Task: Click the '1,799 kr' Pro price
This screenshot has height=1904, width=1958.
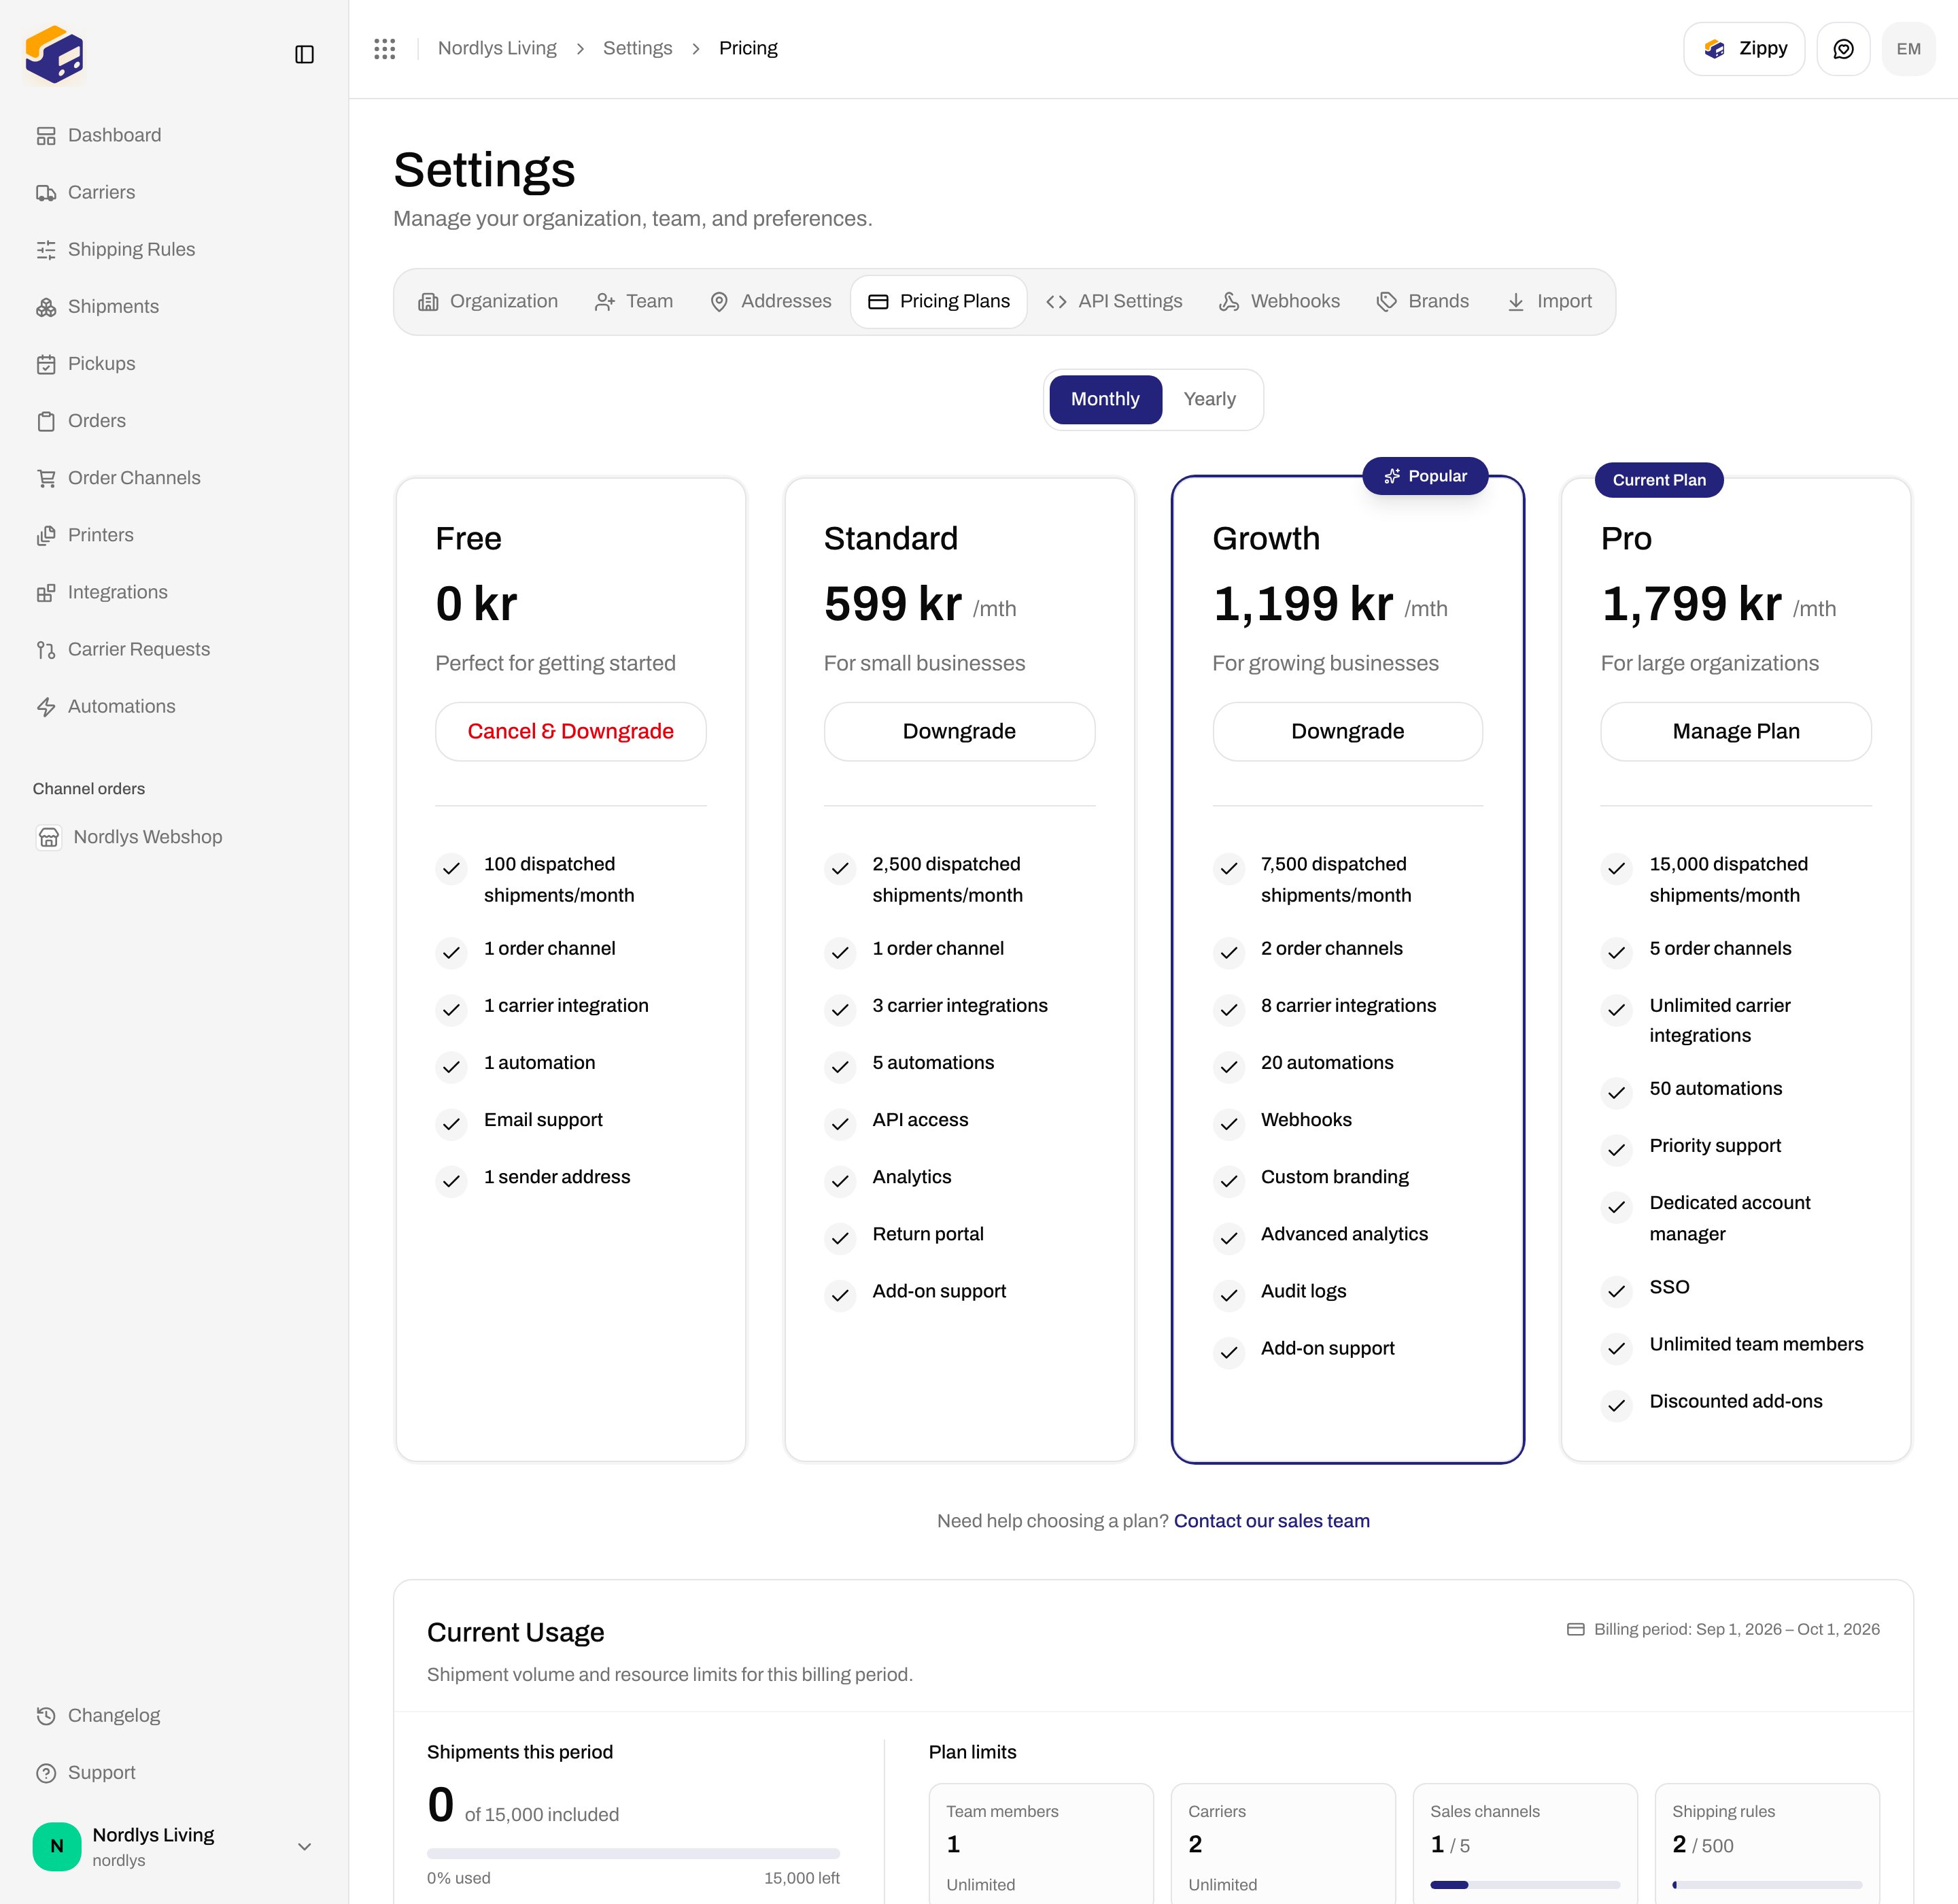Action: pos(1692,604)
